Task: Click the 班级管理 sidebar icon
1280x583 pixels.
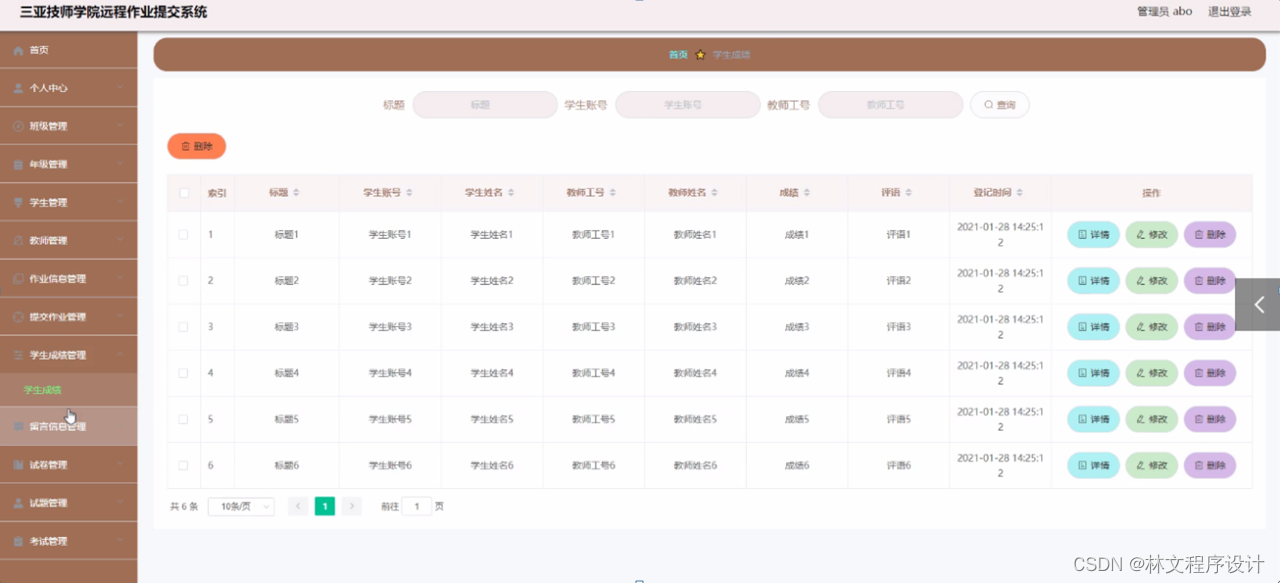Action: (x=17, y=125)
